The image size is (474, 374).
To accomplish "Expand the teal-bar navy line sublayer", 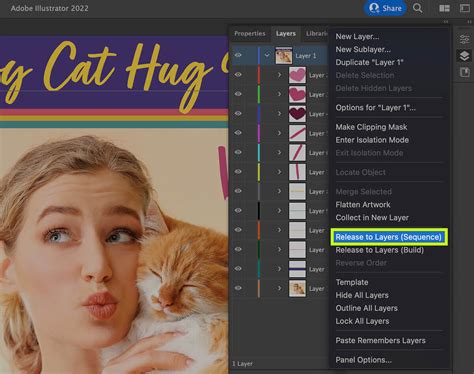I will 279,269.
